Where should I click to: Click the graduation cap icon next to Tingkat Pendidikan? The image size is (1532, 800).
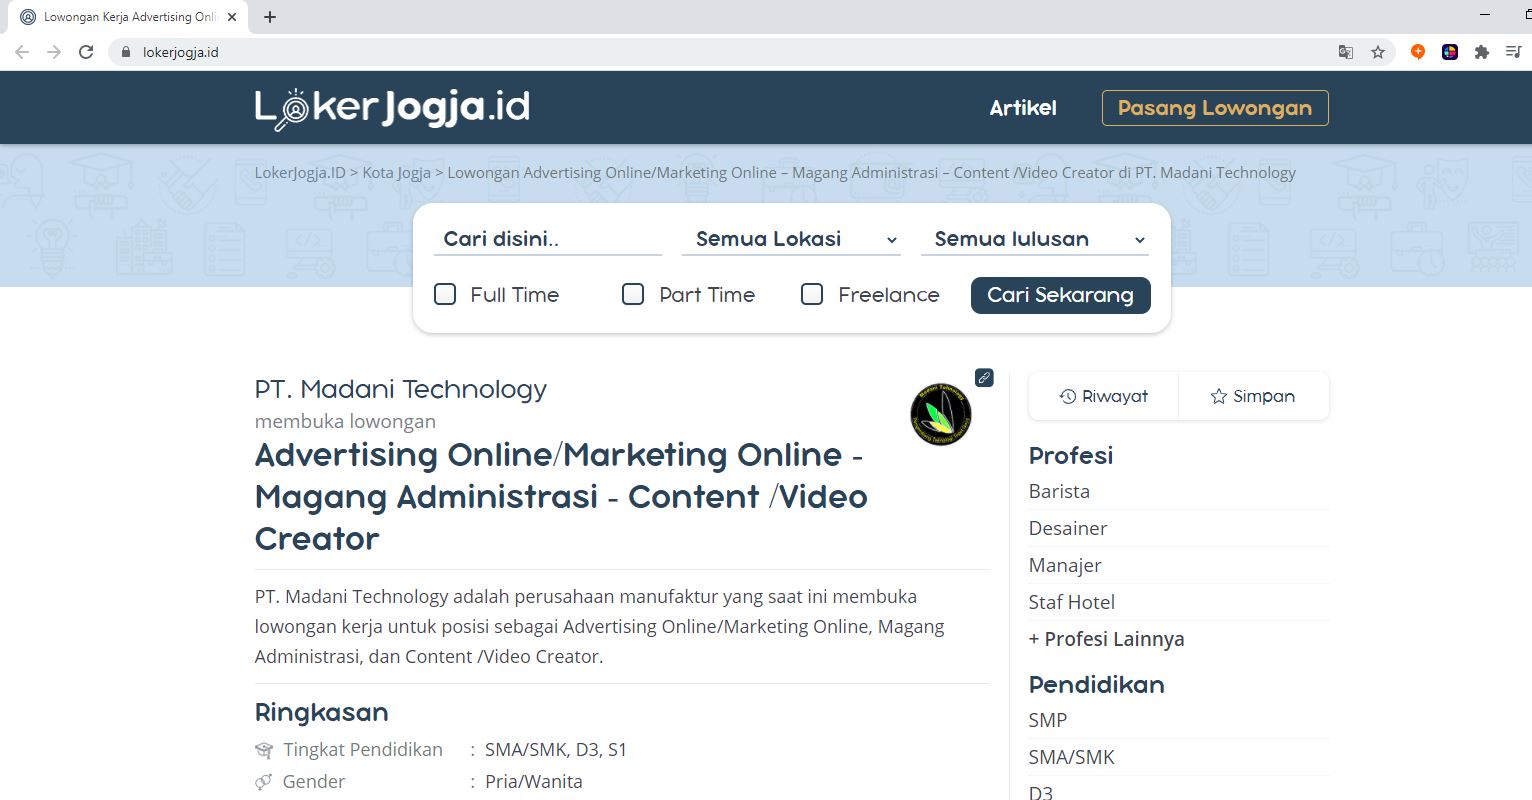(x=263, y=749)
